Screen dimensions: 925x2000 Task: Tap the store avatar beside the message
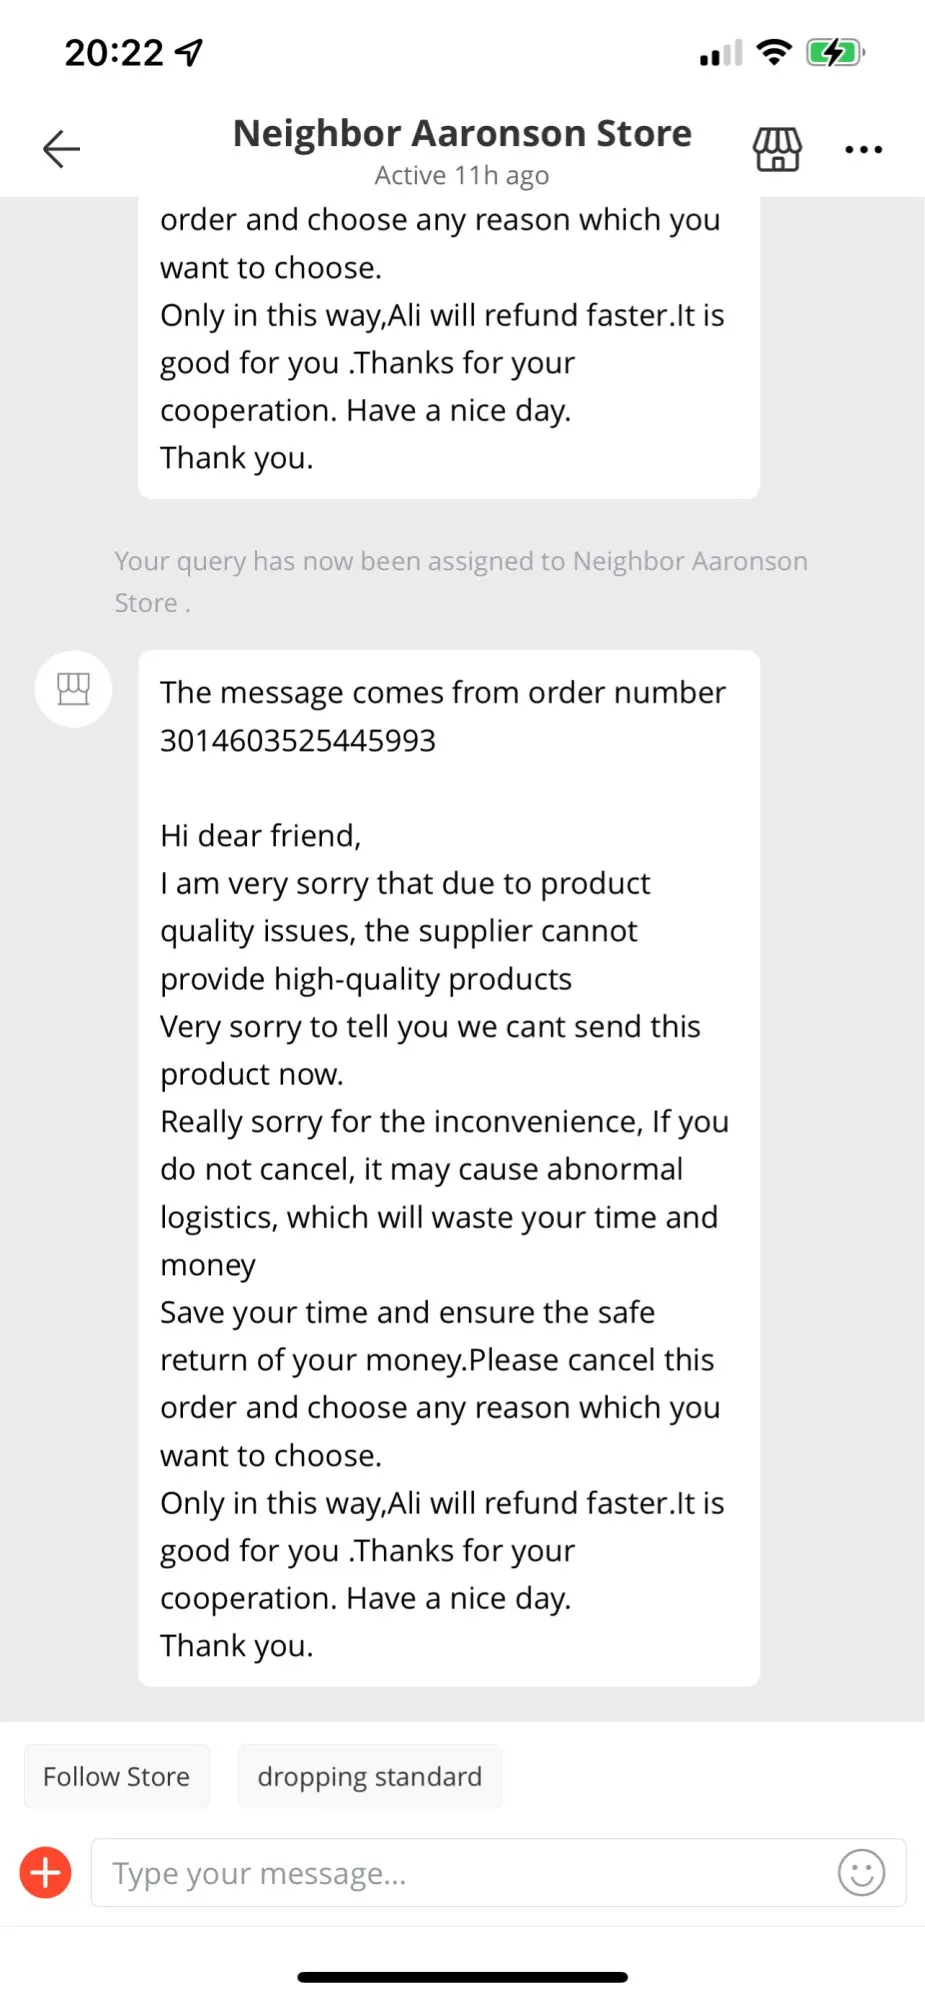tap(73, 689)
